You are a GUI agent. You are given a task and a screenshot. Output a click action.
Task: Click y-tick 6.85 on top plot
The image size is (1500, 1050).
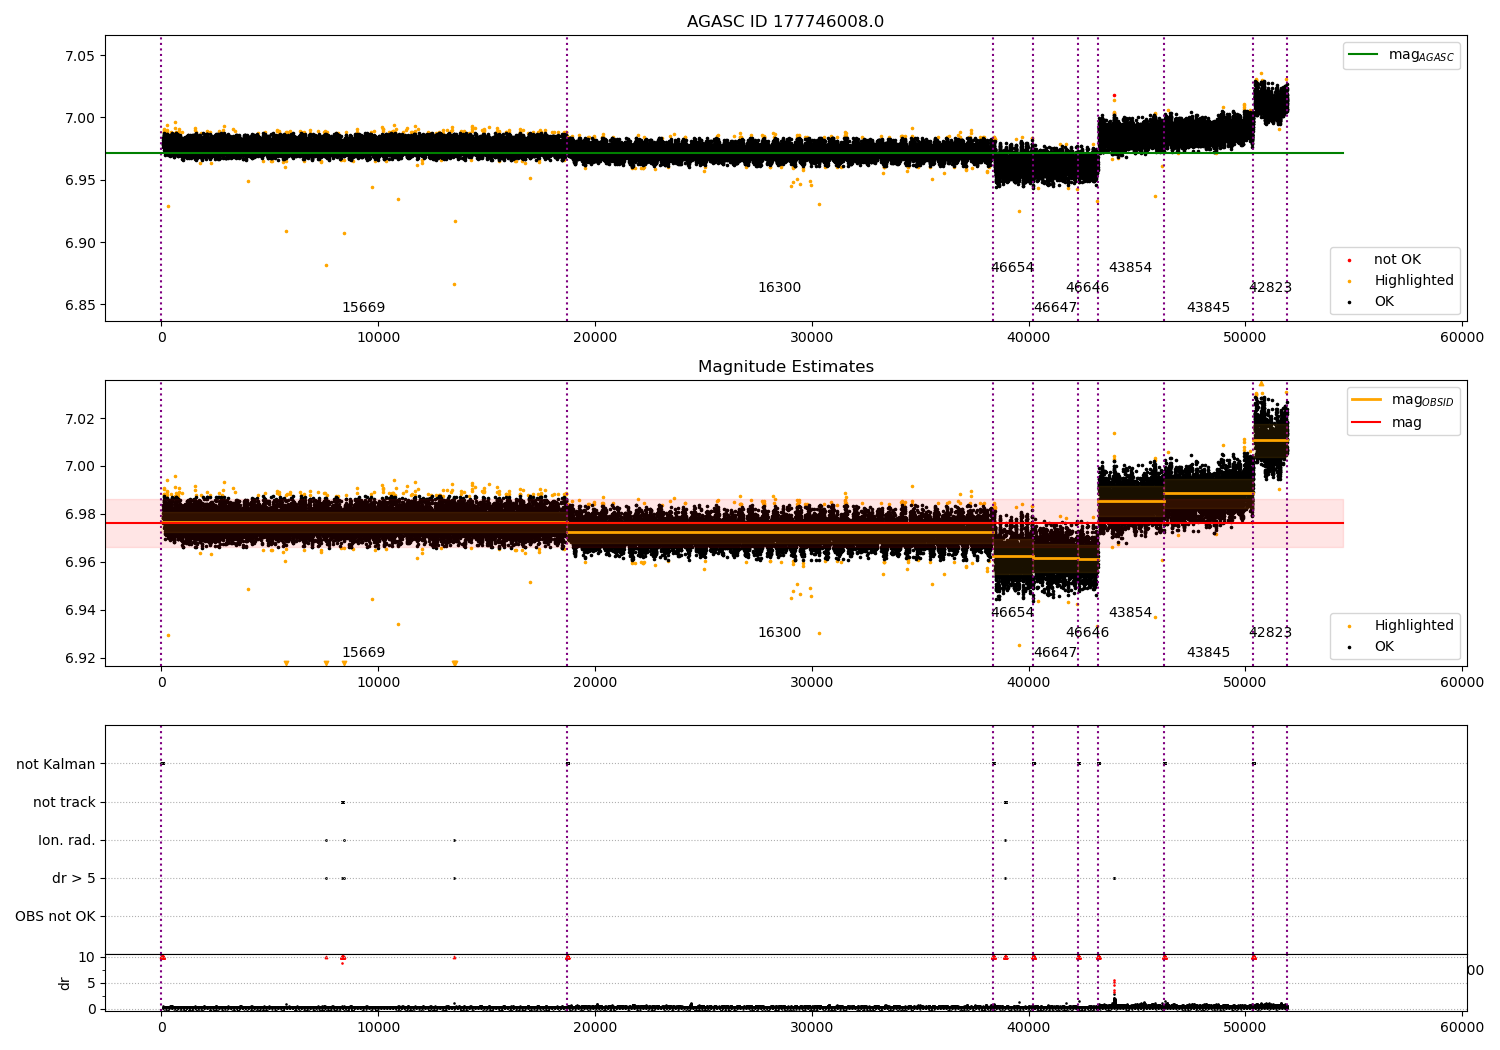pos(81,306)
